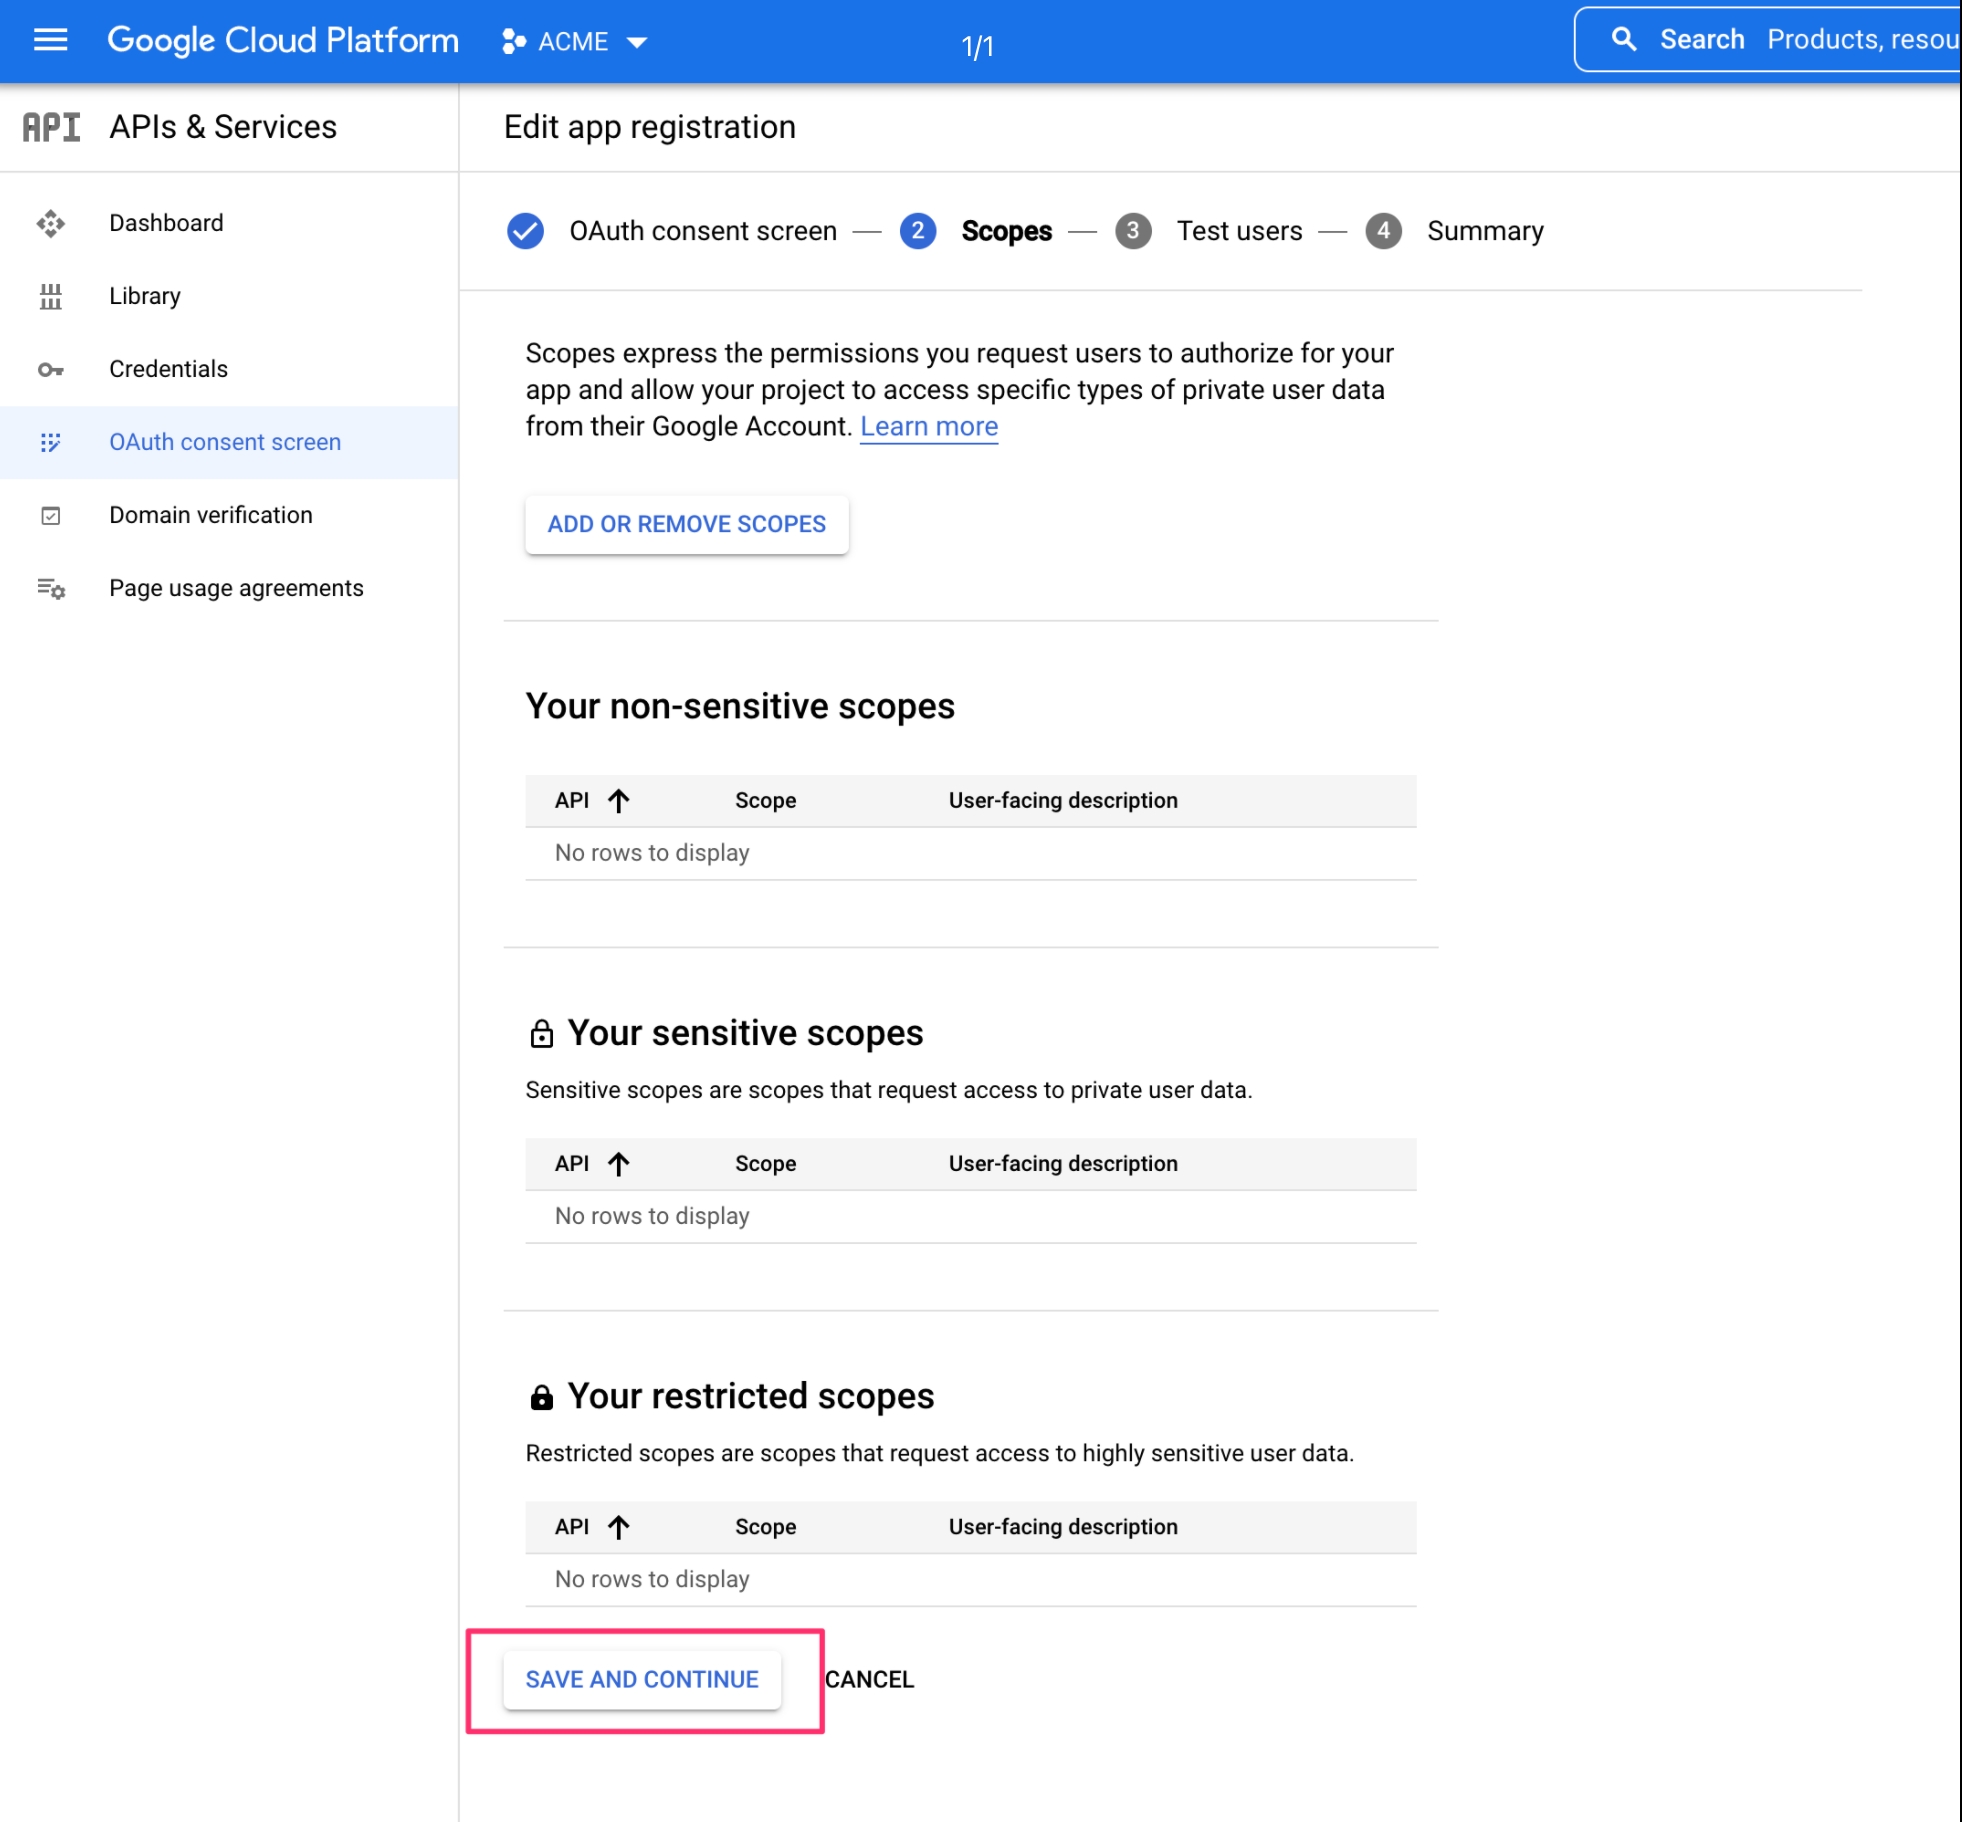Image resolution: width=1962 pixels, height=1822 pixels.
Task: Click the Domain verification checkbox icon
Action: click(50, 515)
